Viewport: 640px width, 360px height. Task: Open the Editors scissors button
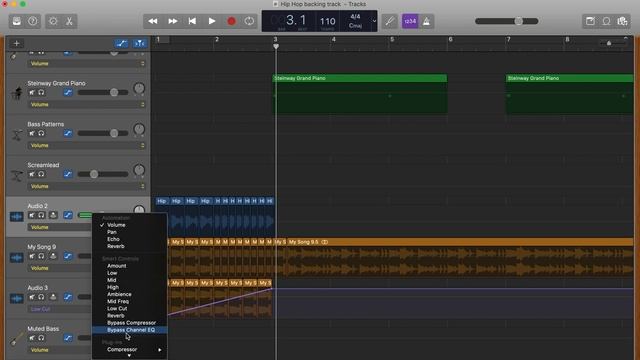[x=69, y=21]
